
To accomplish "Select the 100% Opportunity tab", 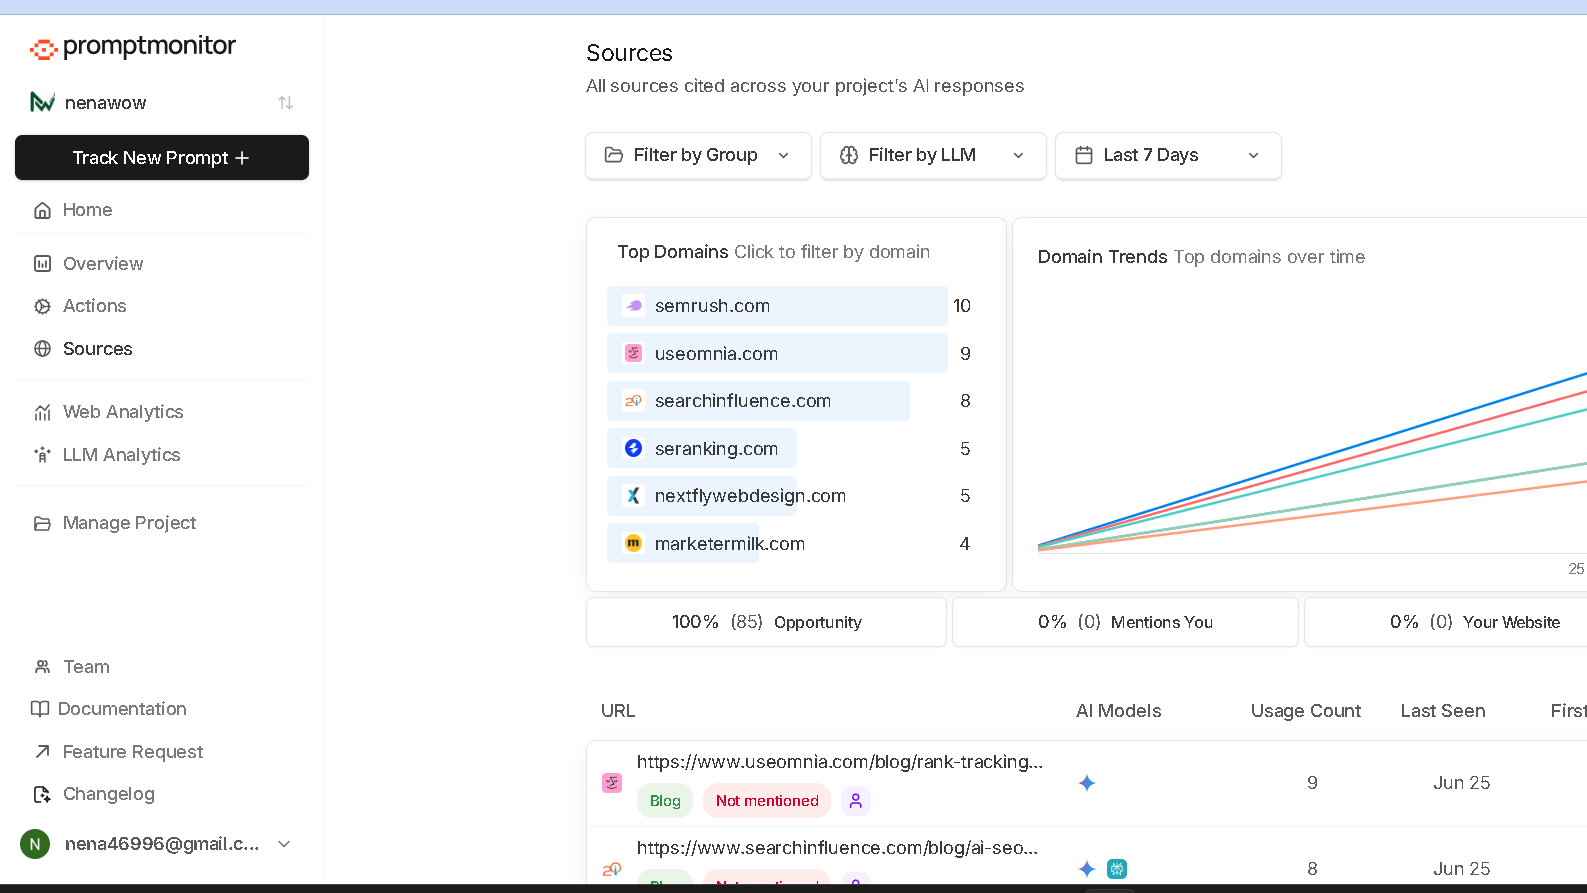I will click(766, 622).
